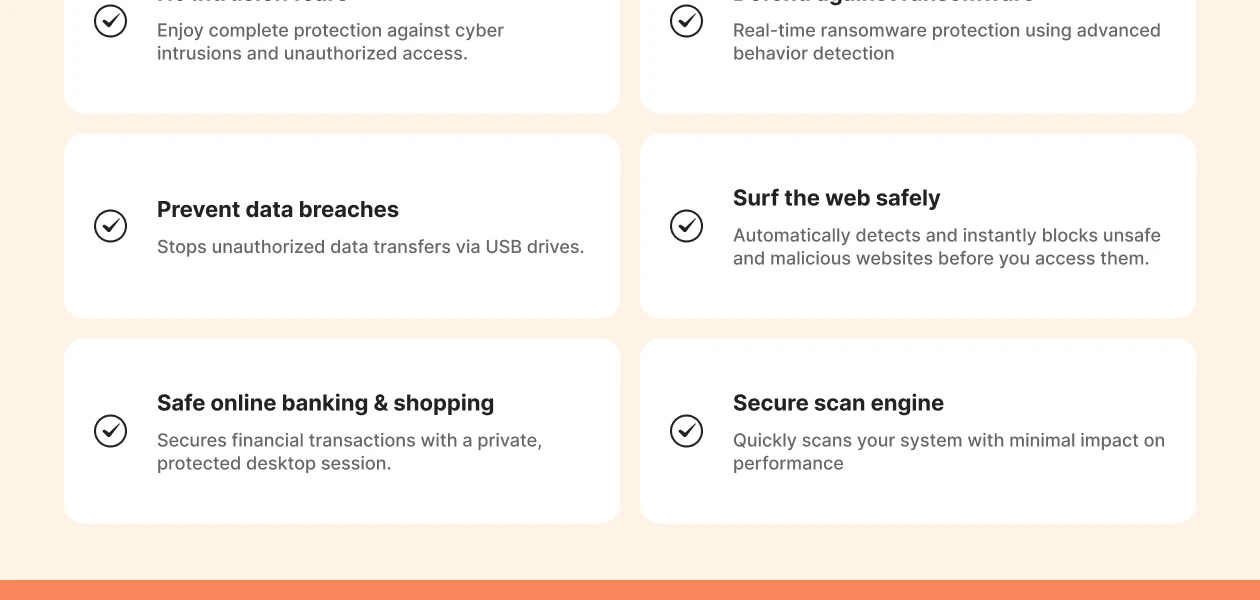Click the Secure scan engine title
1260x600 pixels.
point(839,403)
